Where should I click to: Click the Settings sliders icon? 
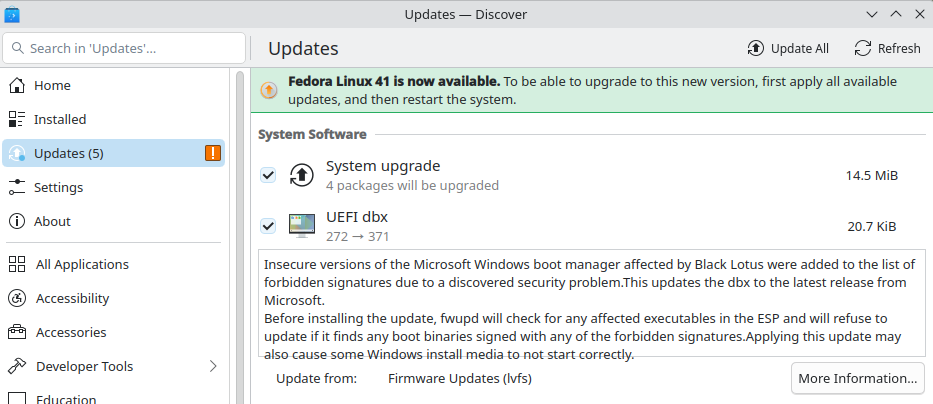click(x=17, y=187)
